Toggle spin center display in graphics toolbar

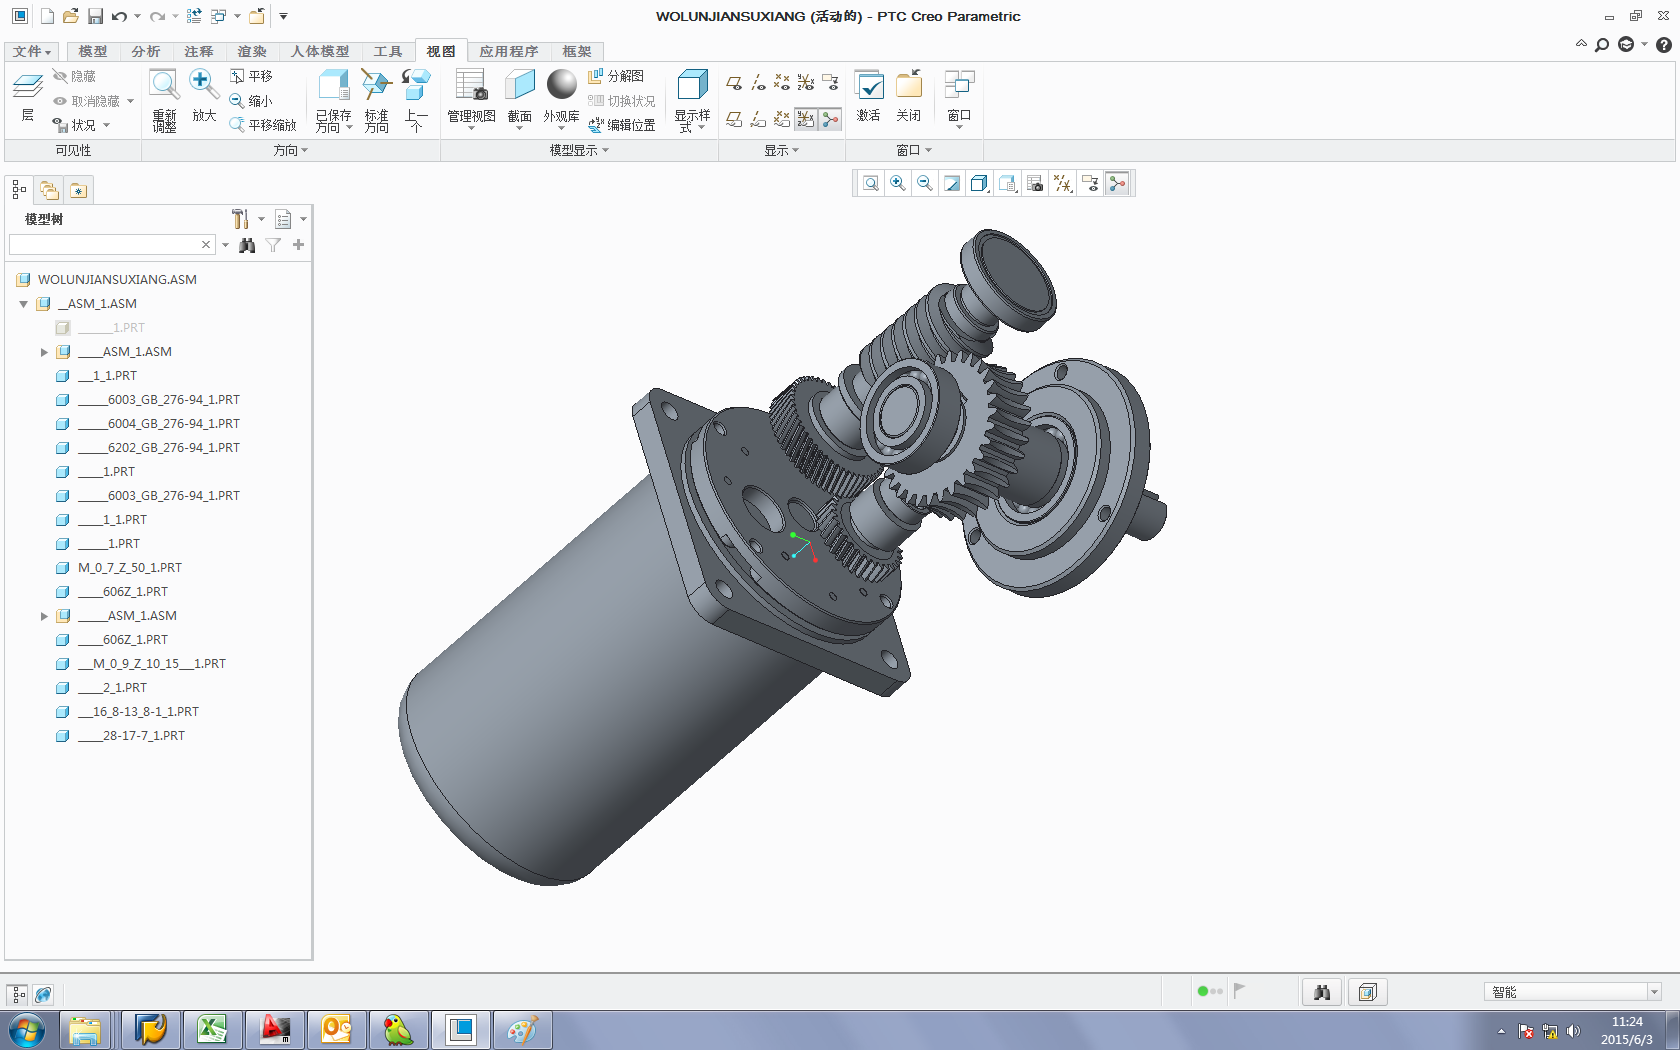pos(1117,184)
